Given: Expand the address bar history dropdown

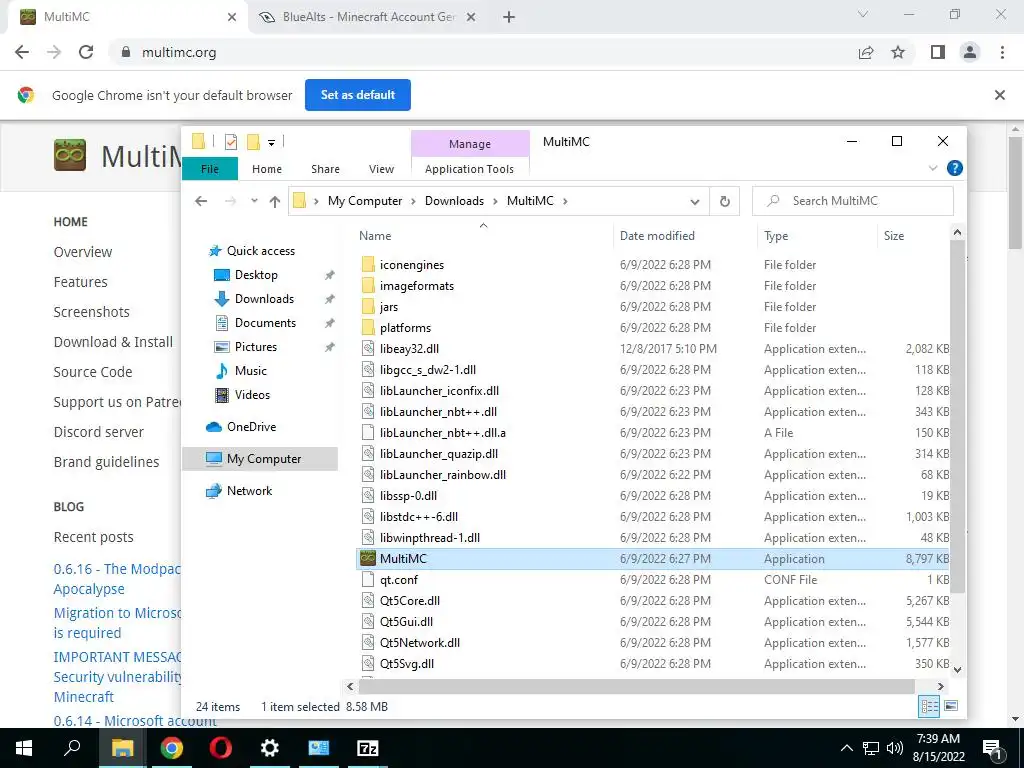Looking at the screenshot, I should [695, 202].
